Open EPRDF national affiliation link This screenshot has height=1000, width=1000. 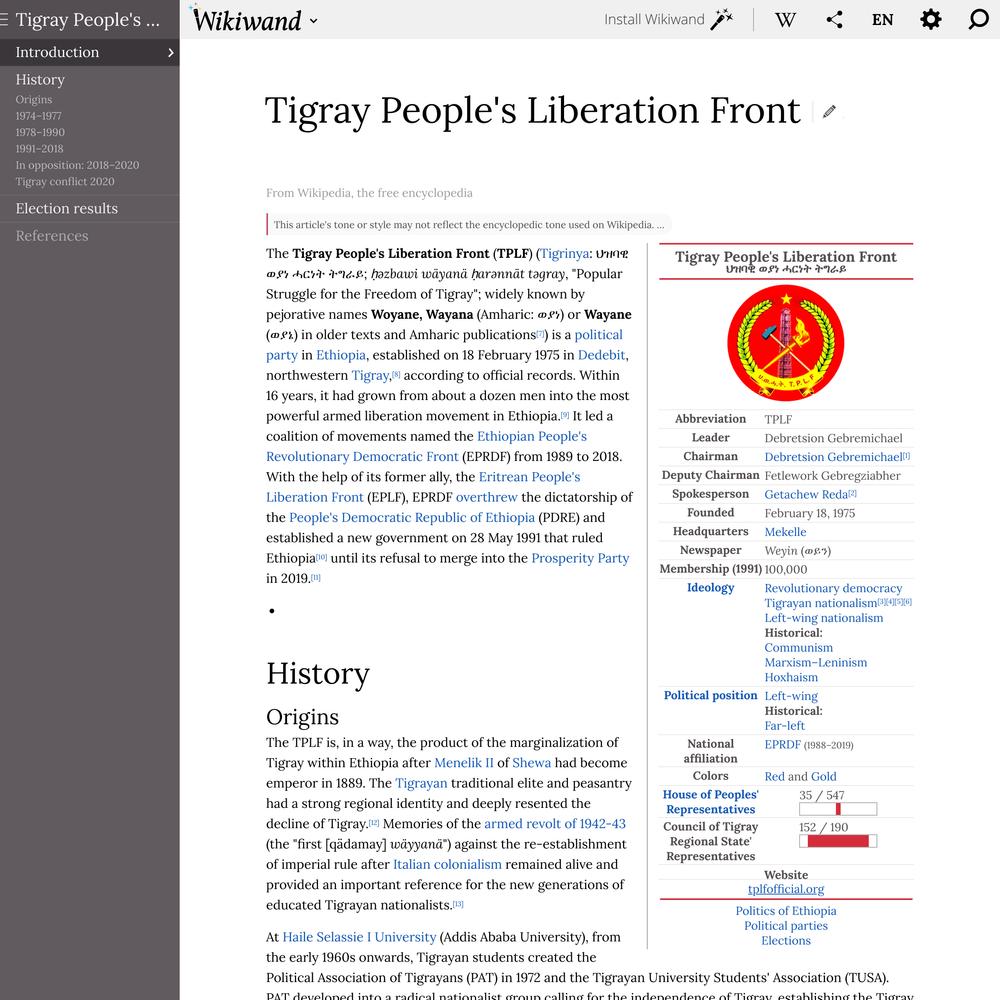783,744
